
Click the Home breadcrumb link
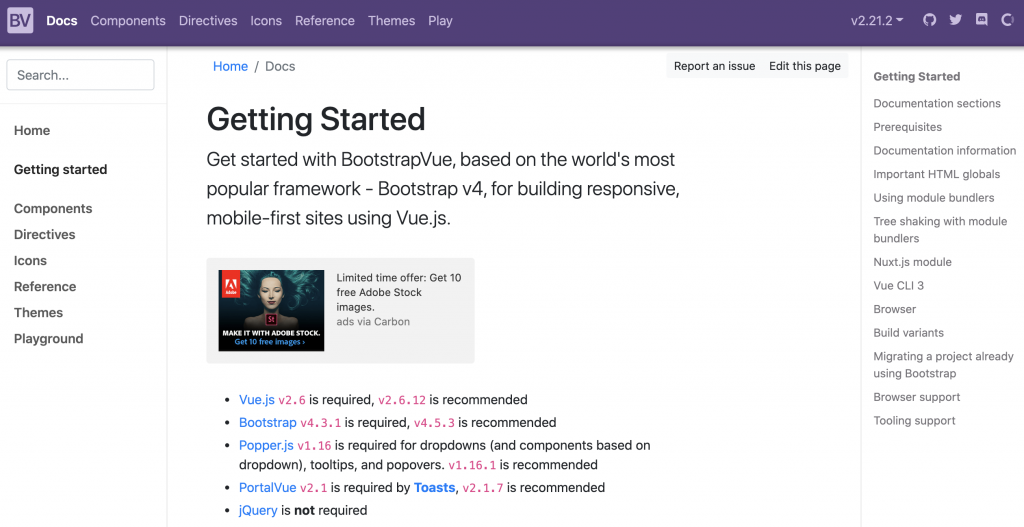(x=231, y=66)
